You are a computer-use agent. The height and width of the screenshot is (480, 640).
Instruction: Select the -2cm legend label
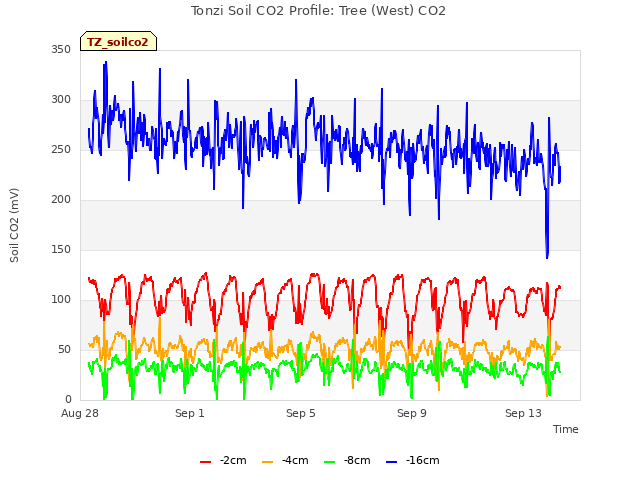tap(233, 460)
